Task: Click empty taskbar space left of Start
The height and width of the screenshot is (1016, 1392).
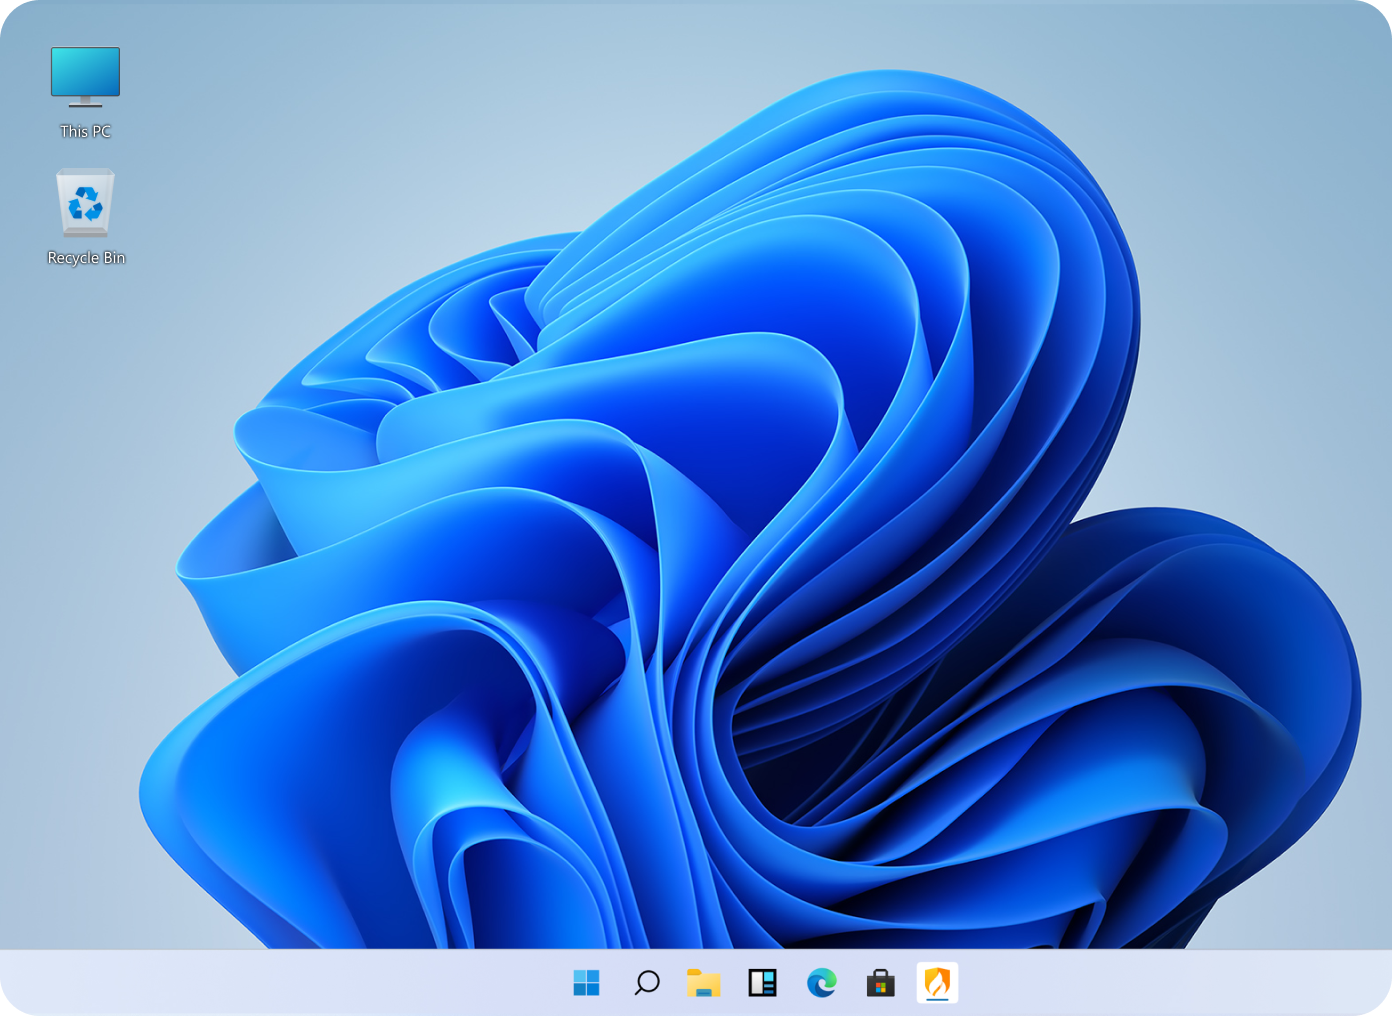Action: click(300, 983)
